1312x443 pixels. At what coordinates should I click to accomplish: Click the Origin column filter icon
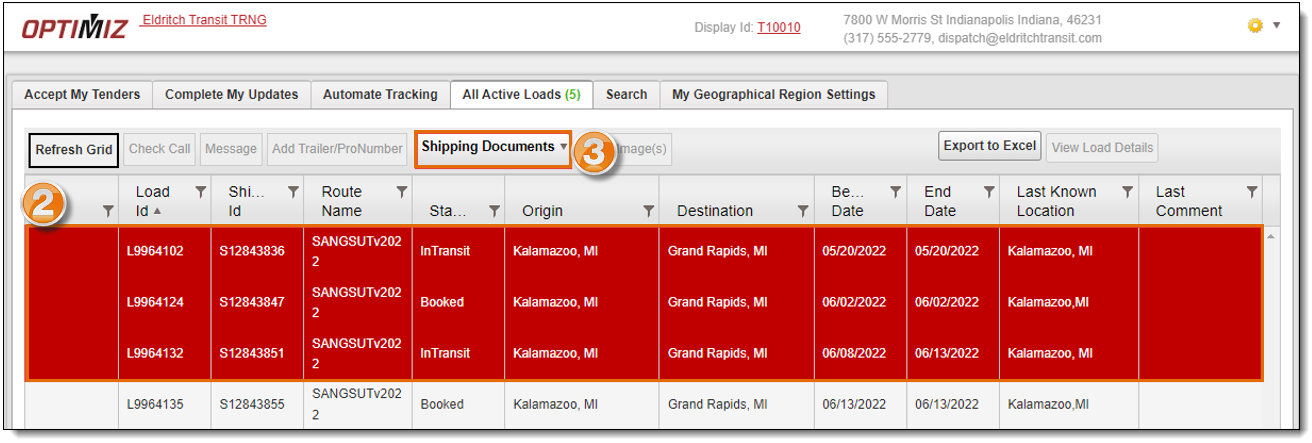[648, 211]
